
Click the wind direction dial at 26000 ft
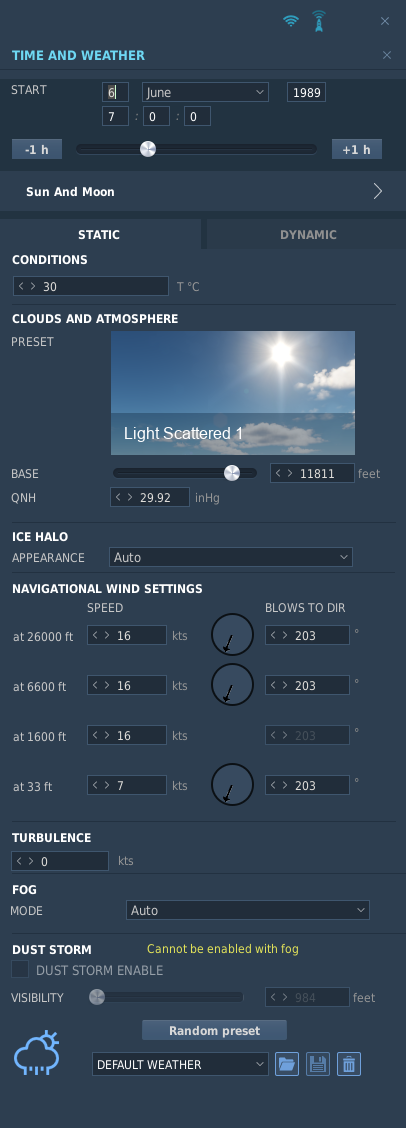232,634
